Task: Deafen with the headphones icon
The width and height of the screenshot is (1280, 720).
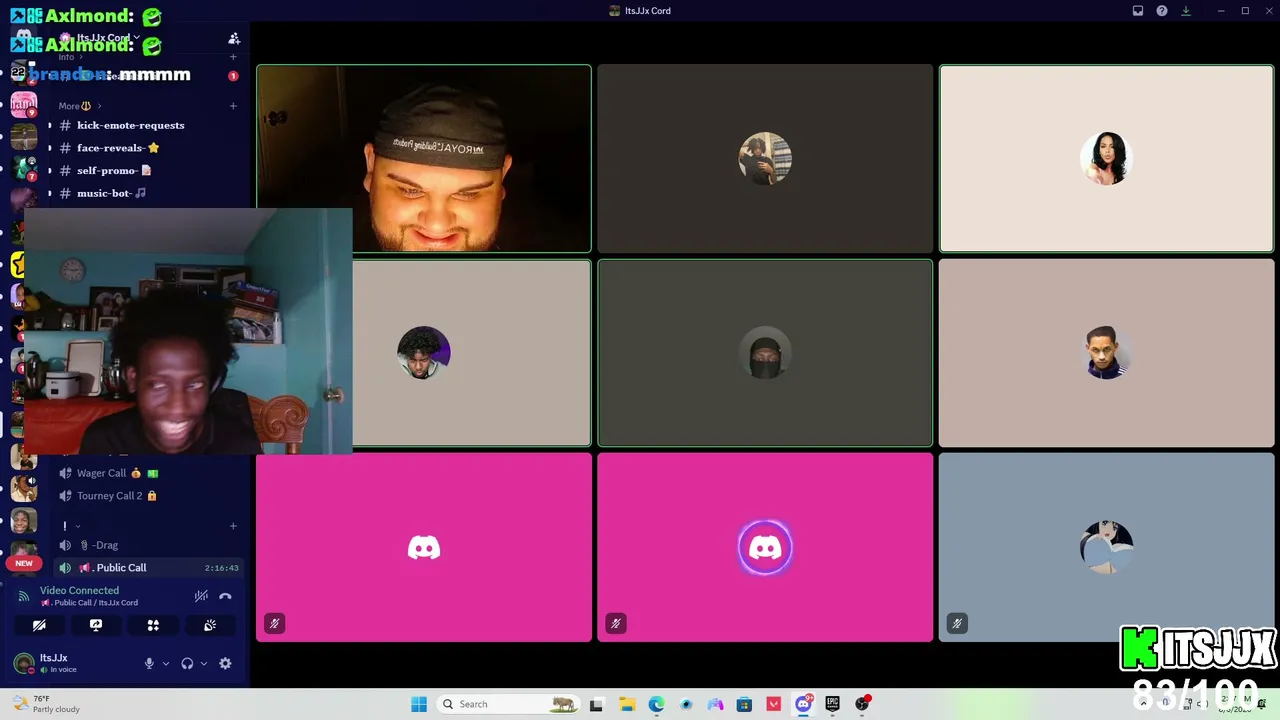Action: click(x=187, y=663)
